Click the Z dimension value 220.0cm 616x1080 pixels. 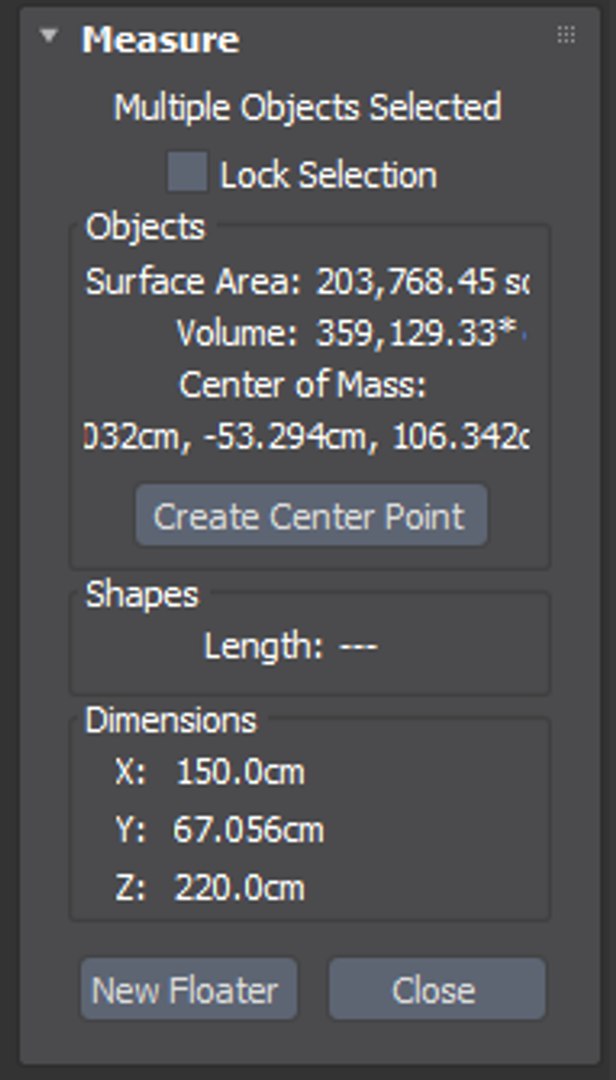(239, 888)
